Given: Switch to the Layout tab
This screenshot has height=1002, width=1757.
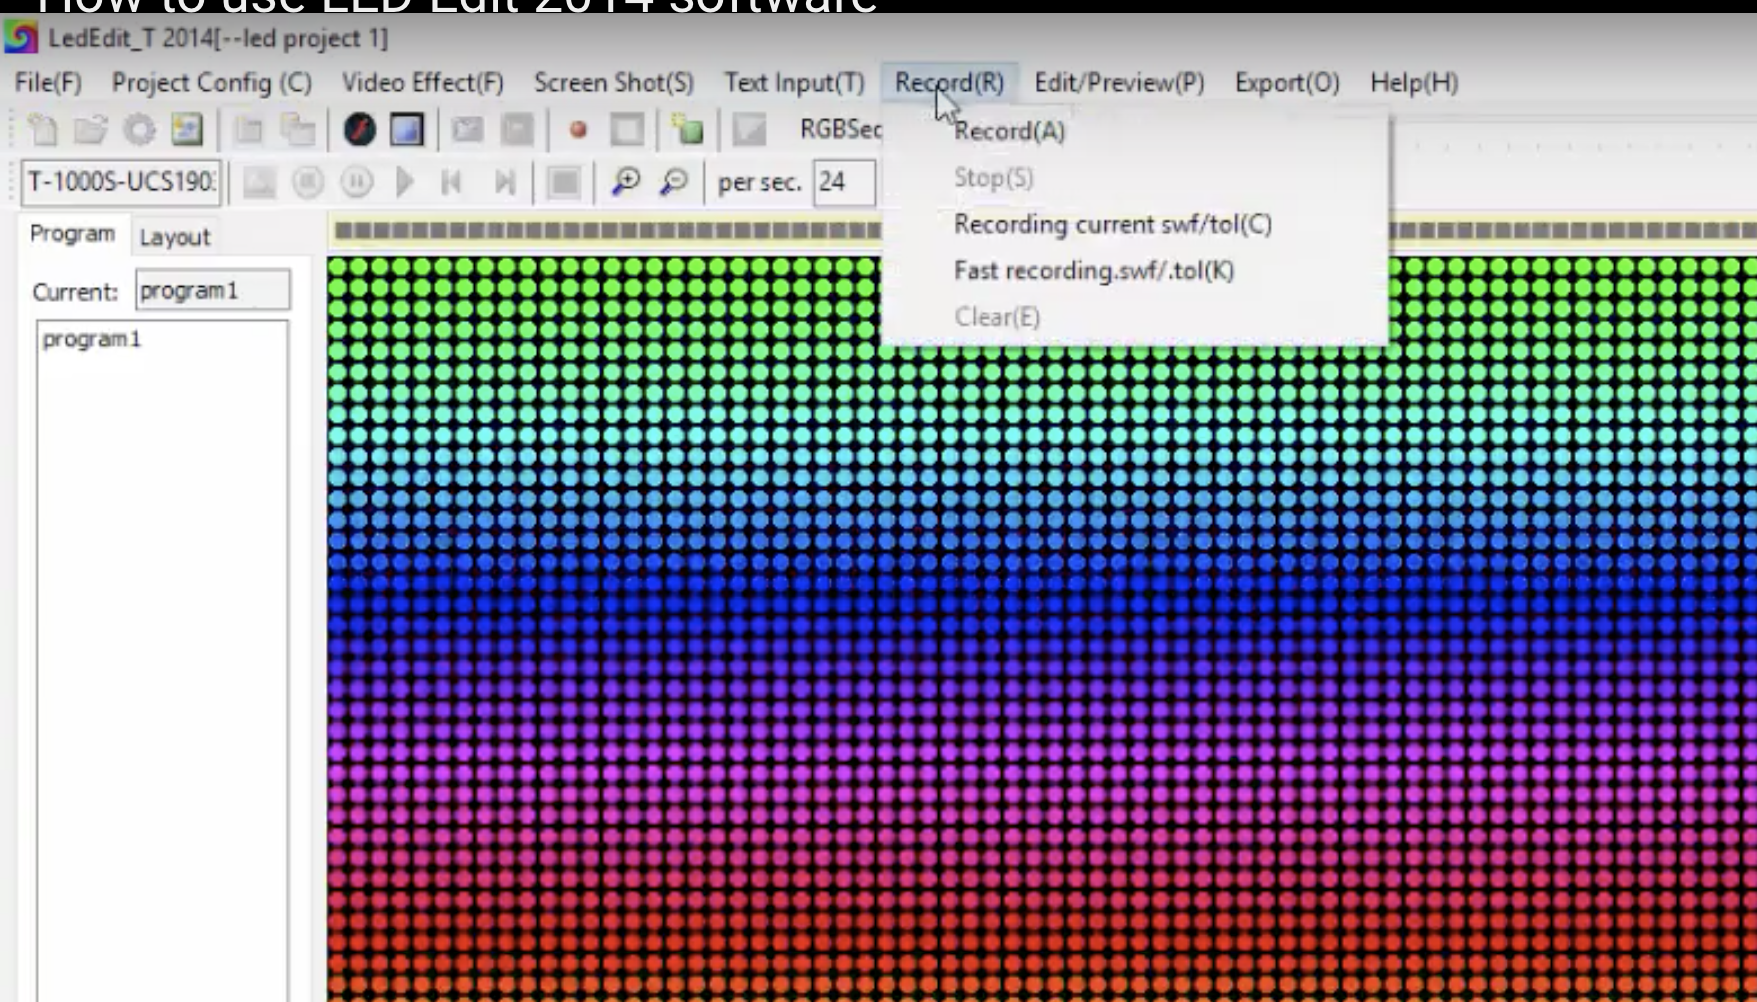Looking at the screenshot, I should [x=175, y=236].
